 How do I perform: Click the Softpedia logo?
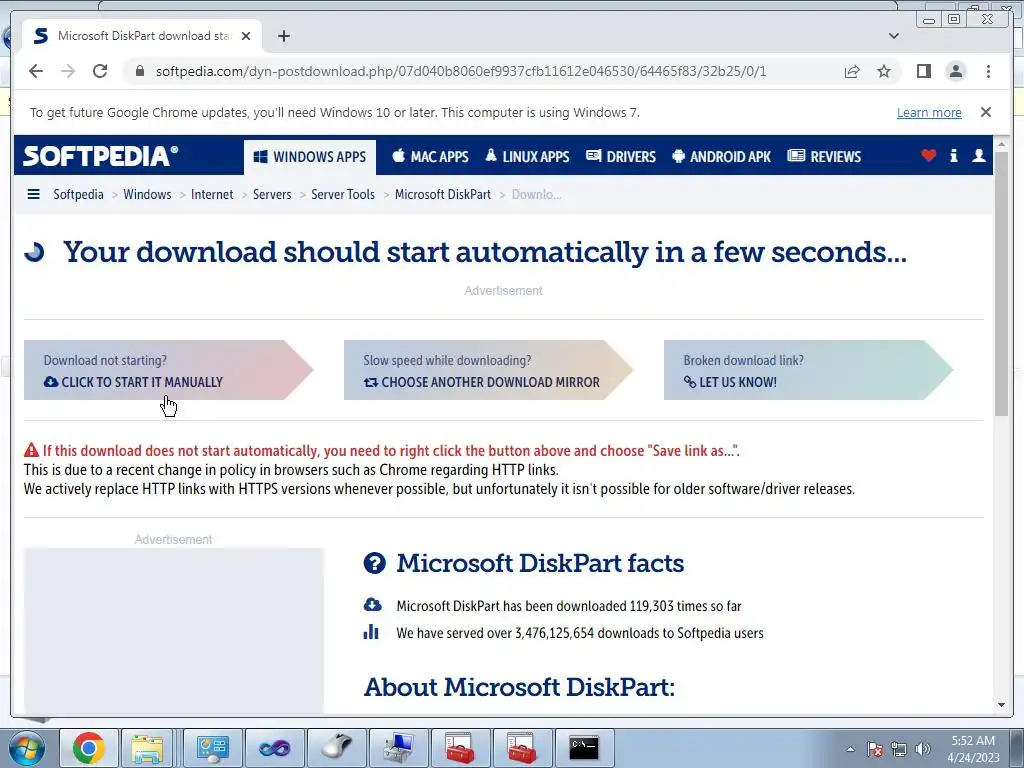pyautogui.click(x=101, y=156)
